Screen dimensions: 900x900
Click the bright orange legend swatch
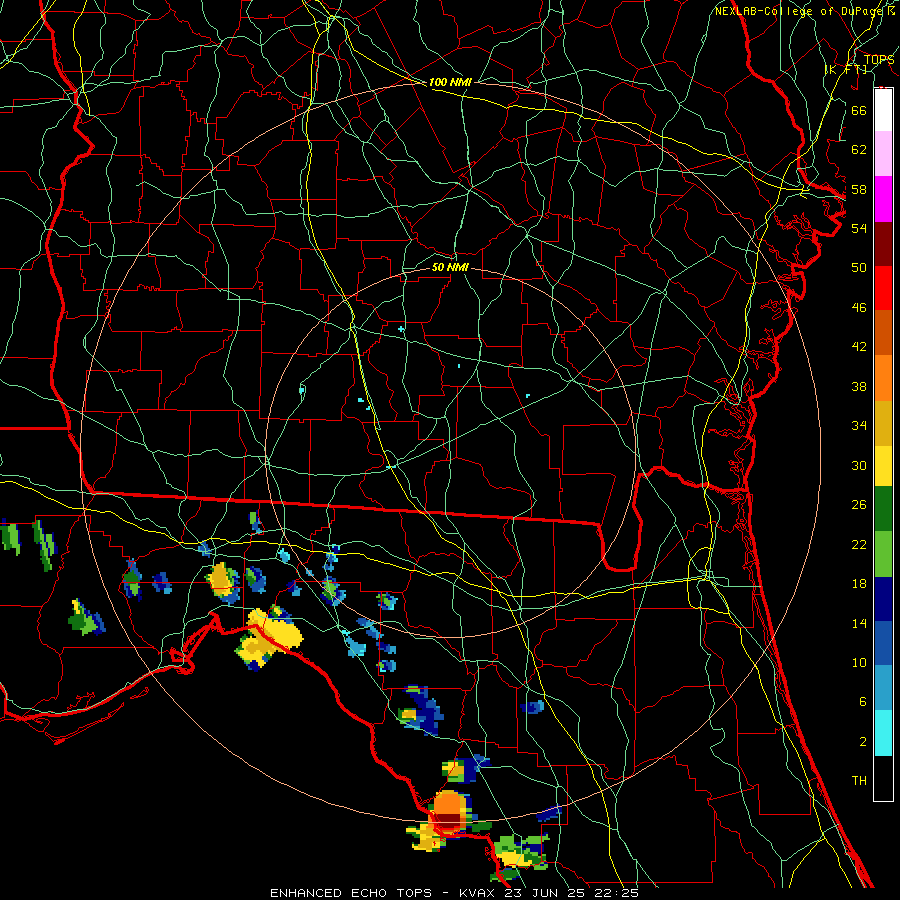coord(883,378)
